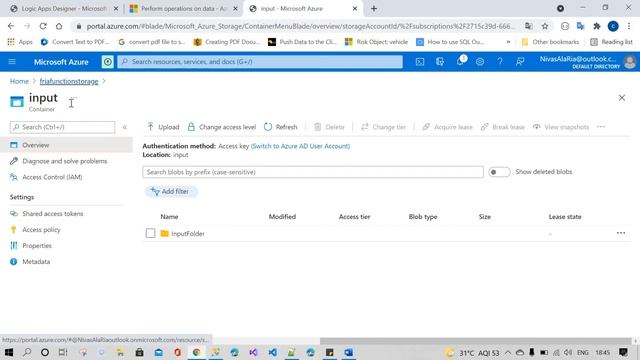This screenshot has height=360, width=640.
Task: Open the Azure portal hamburger menu
Action: click(x=12, y=62)
